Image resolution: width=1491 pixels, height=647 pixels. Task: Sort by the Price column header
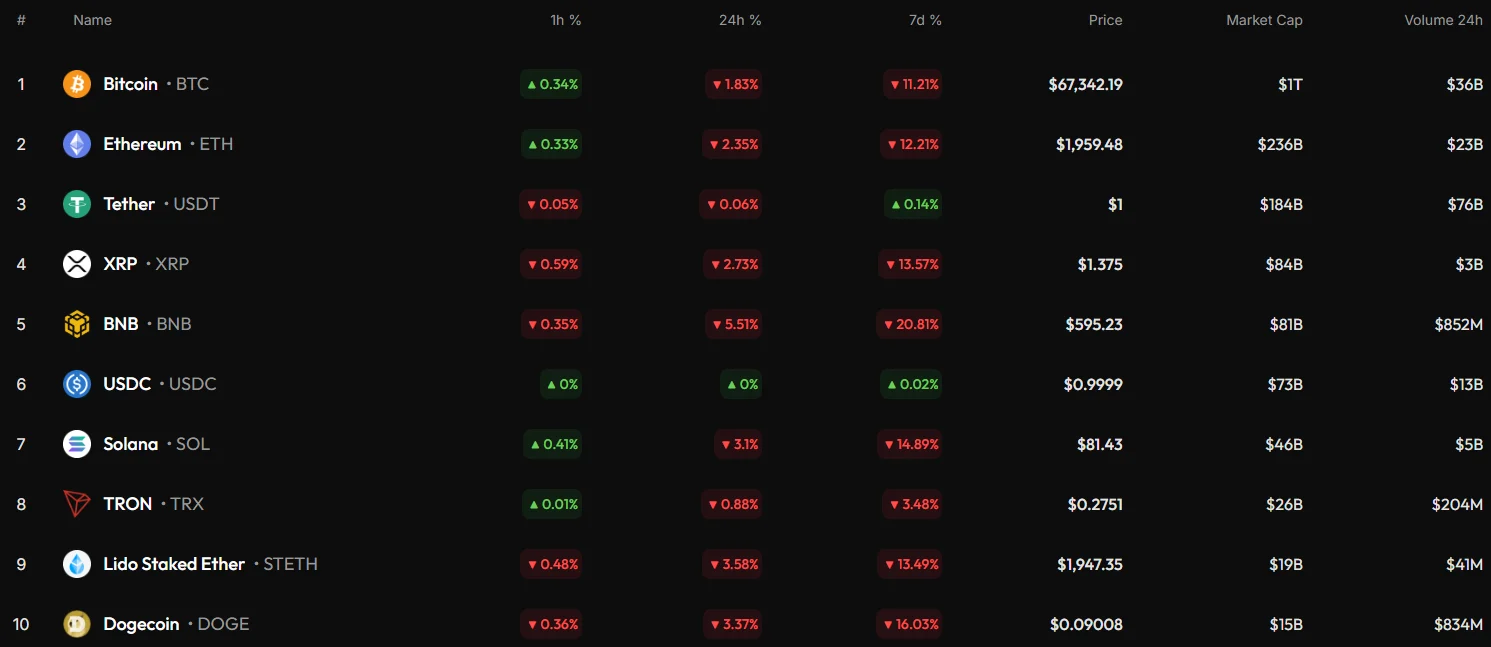pyautogui.click(x=1105, y=20)
